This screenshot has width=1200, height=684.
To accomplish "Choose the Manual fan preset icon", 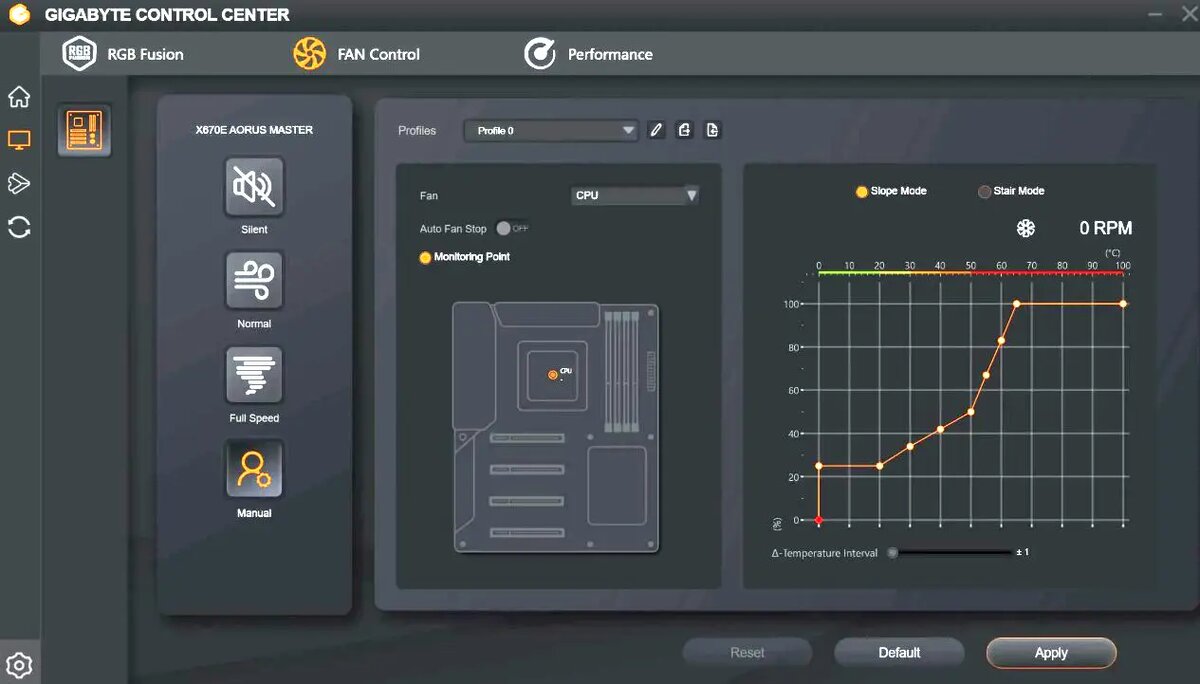I will 254,469.
